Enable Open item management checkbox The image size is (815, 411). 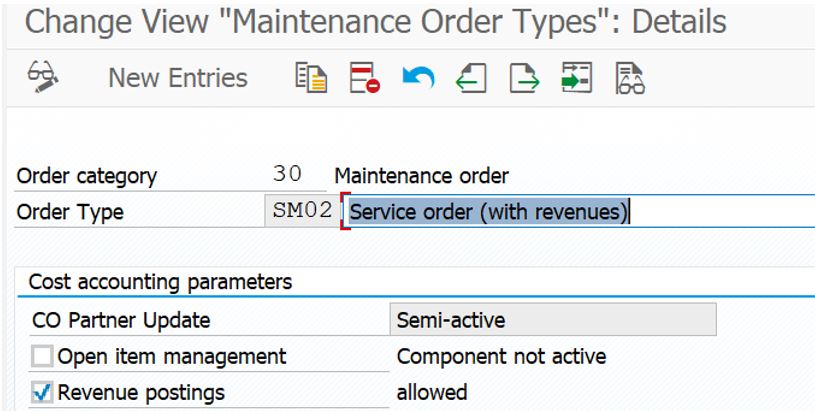coord(42,357)
